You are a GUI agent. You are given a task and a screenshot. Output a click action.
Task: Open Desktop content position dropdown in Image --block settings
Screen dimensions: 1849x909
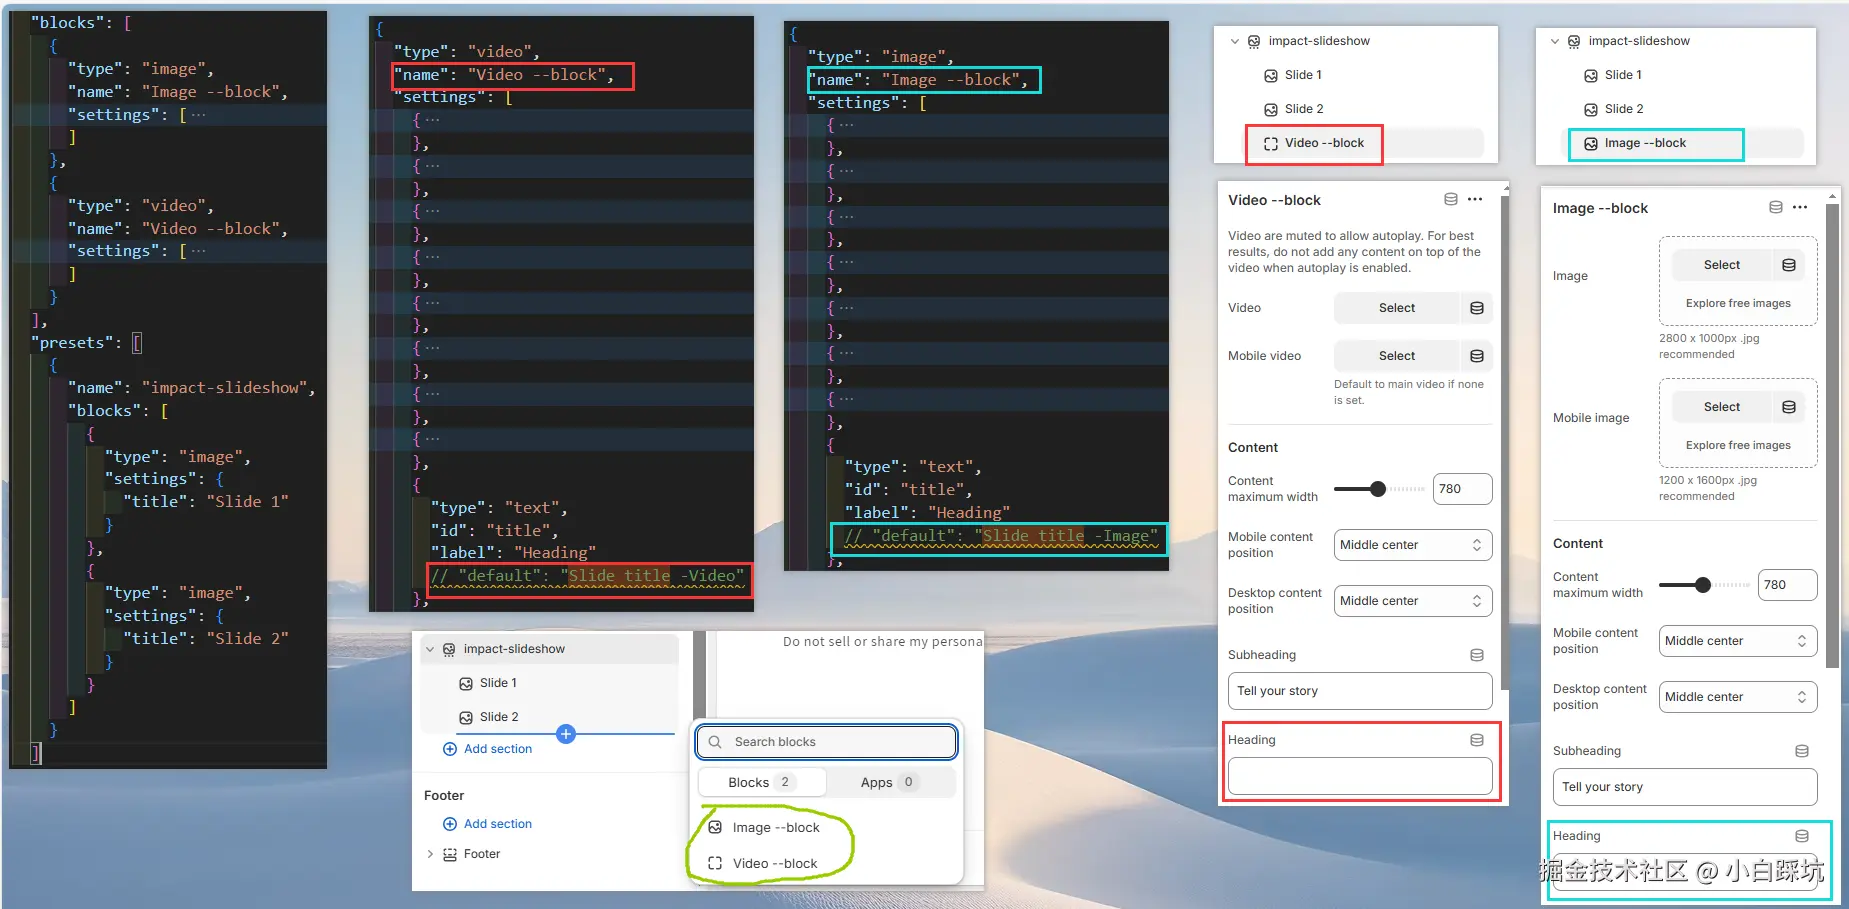click(x=1738, y=697)
